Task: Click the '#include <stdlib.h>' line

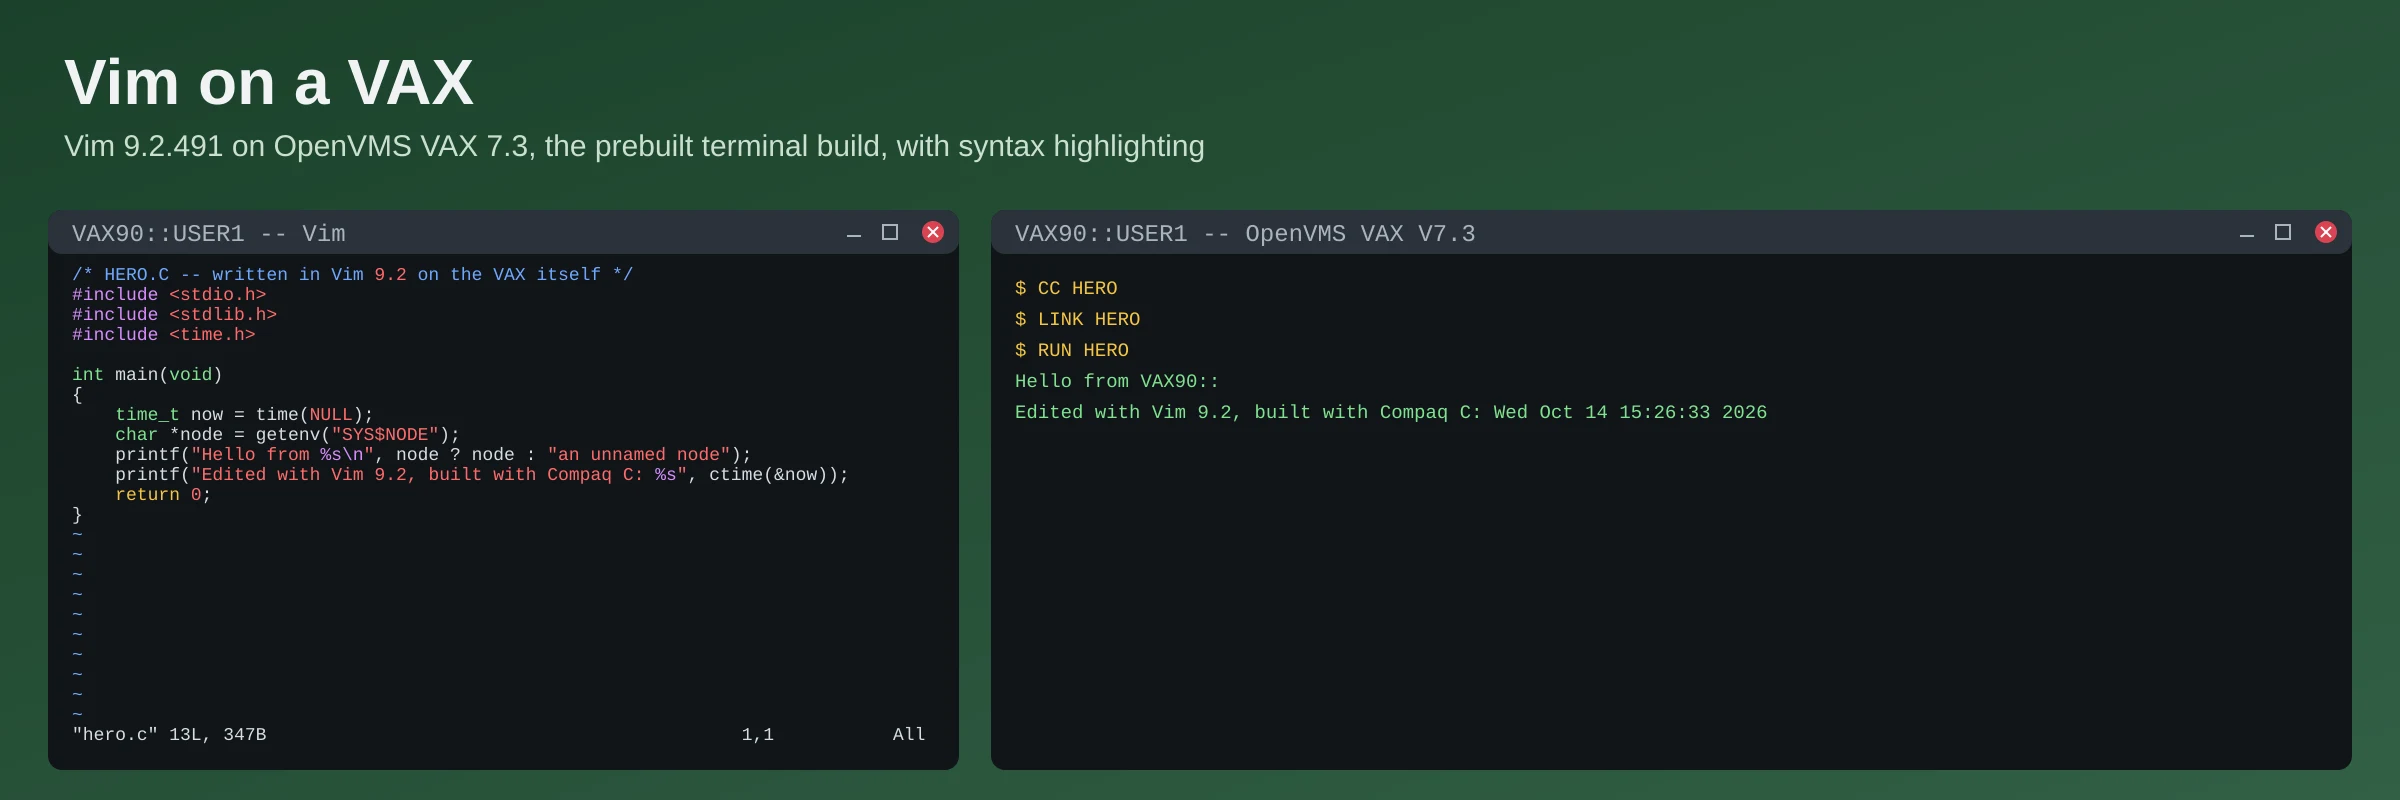Action: pyautogui.click(x=174, y=314)
